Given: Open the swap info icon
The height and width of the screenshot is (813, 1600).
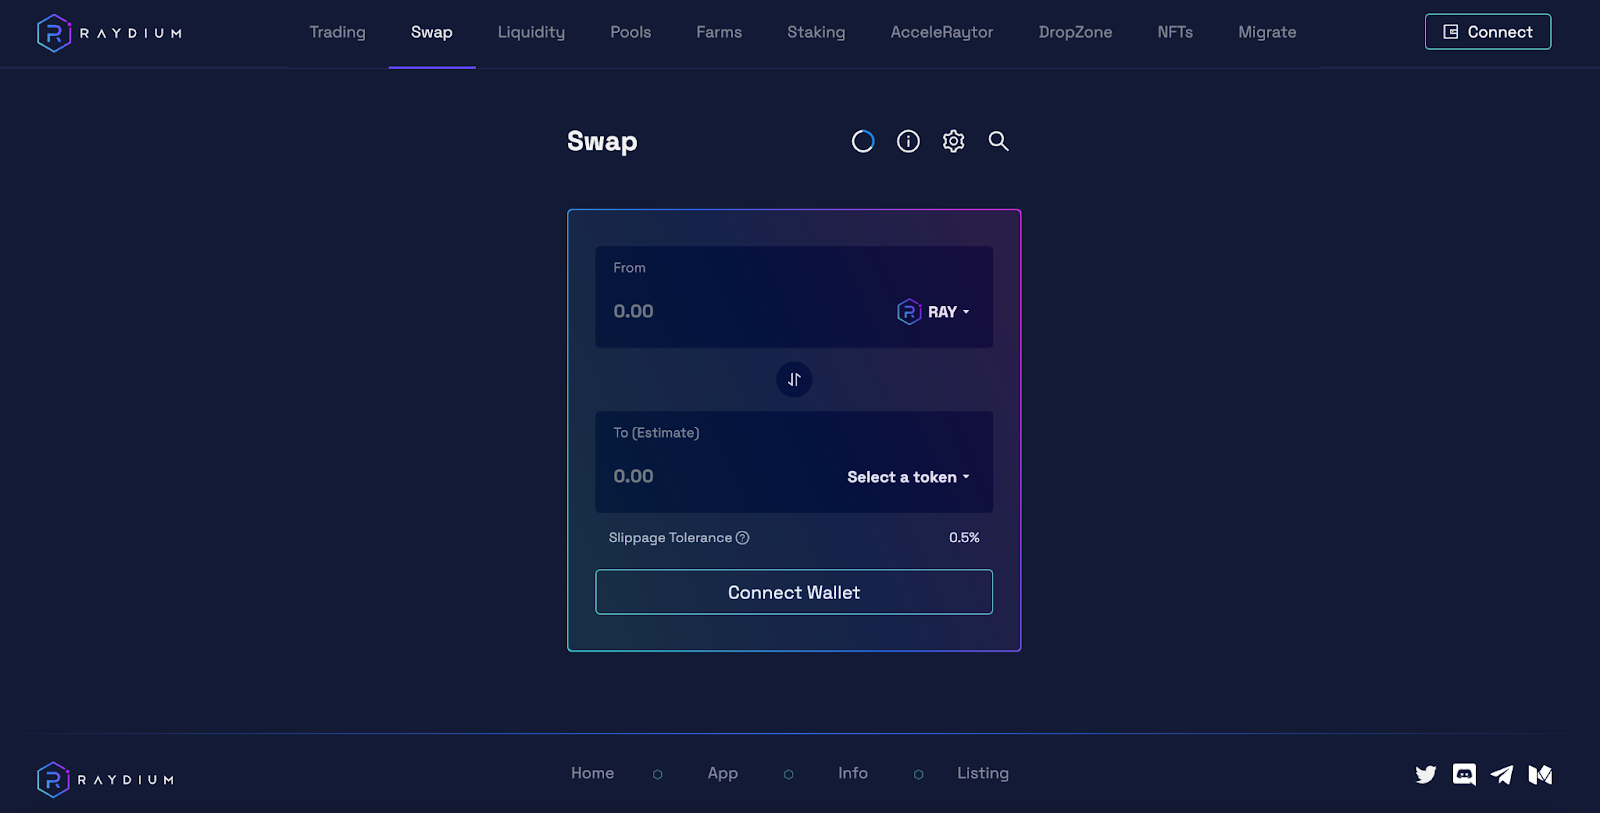Looking at the screenshot, I should tap(908, 141).
